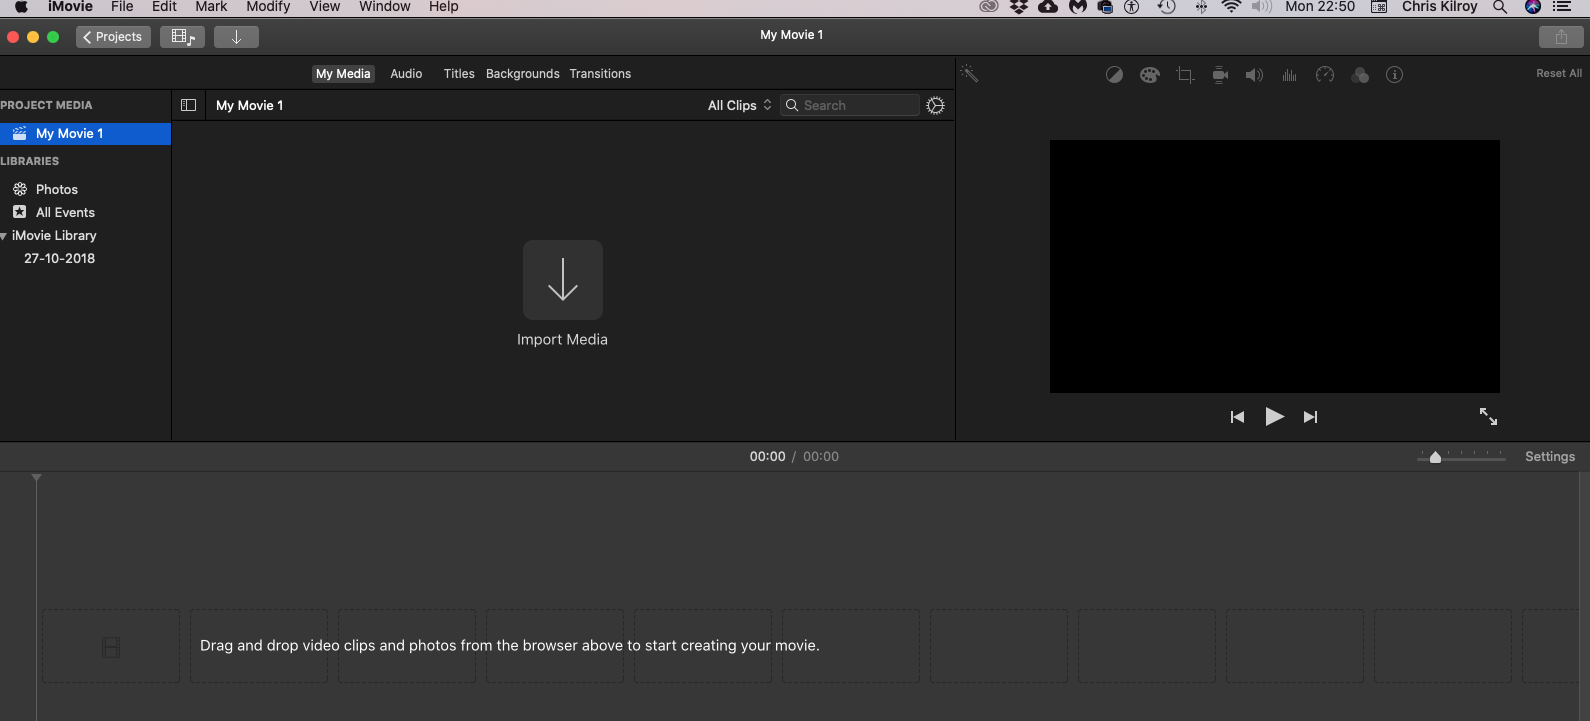Click Reset All adjustments
Screen dimensions: 1590x721
1559,74
